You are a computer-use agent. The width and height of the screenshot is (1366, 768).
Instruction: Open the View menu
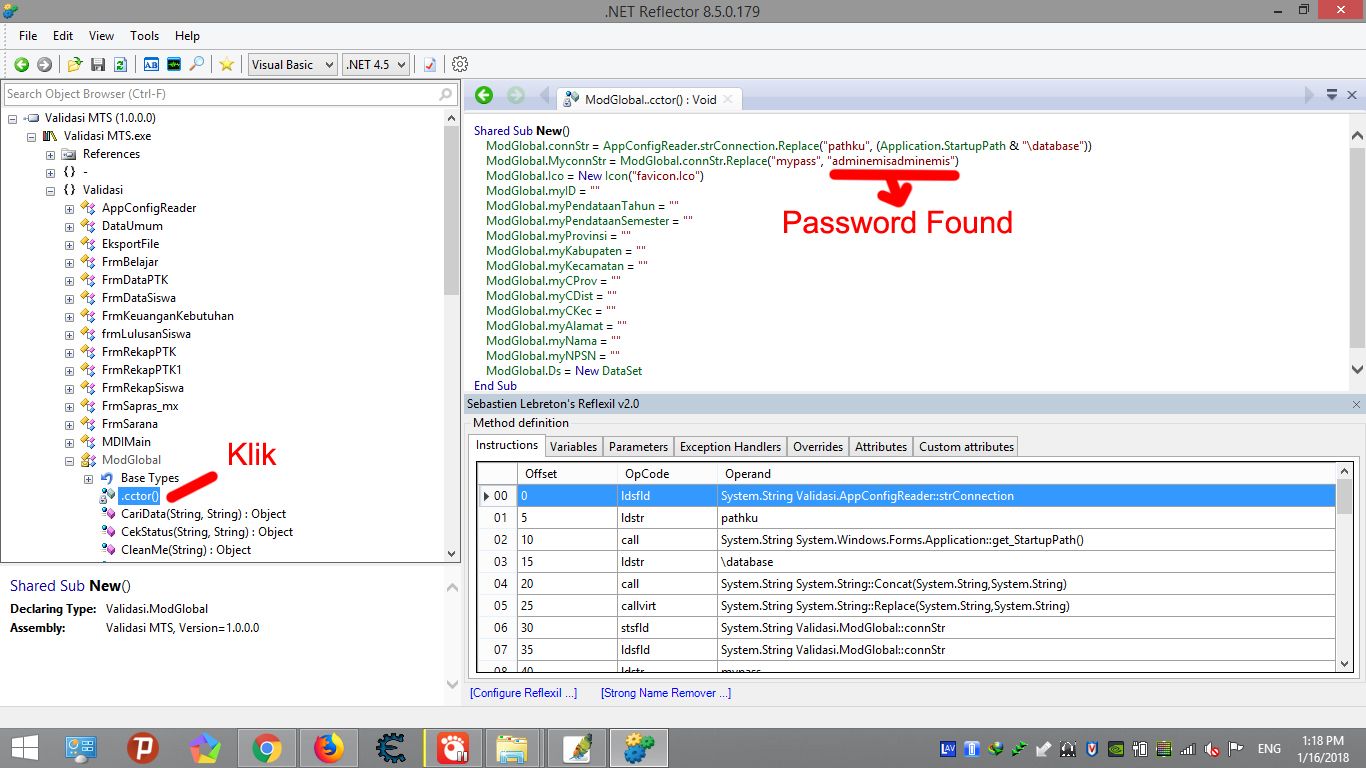click(x=102, y=35)
